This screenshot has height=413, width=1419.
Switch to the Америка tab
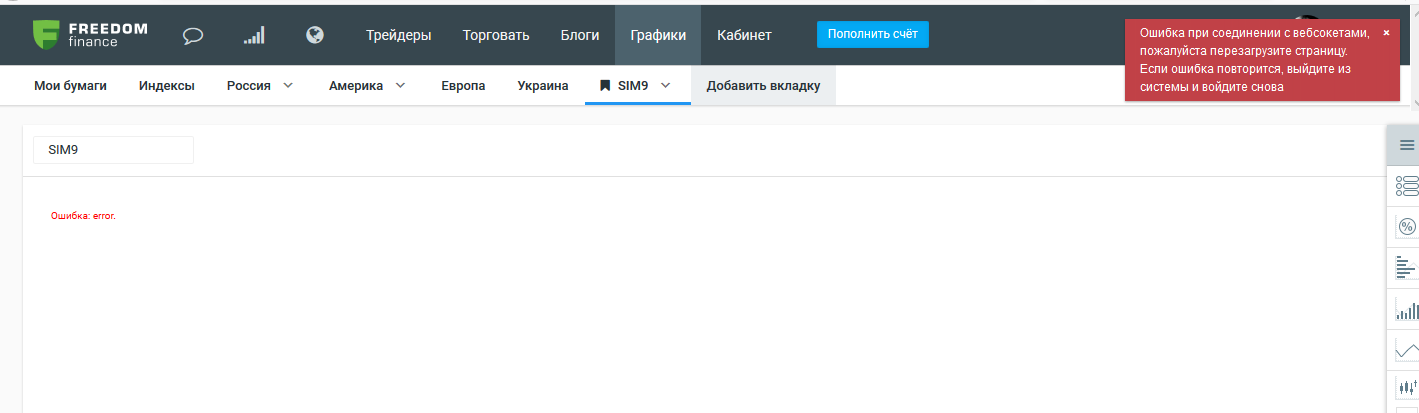[x=356, y=86]
